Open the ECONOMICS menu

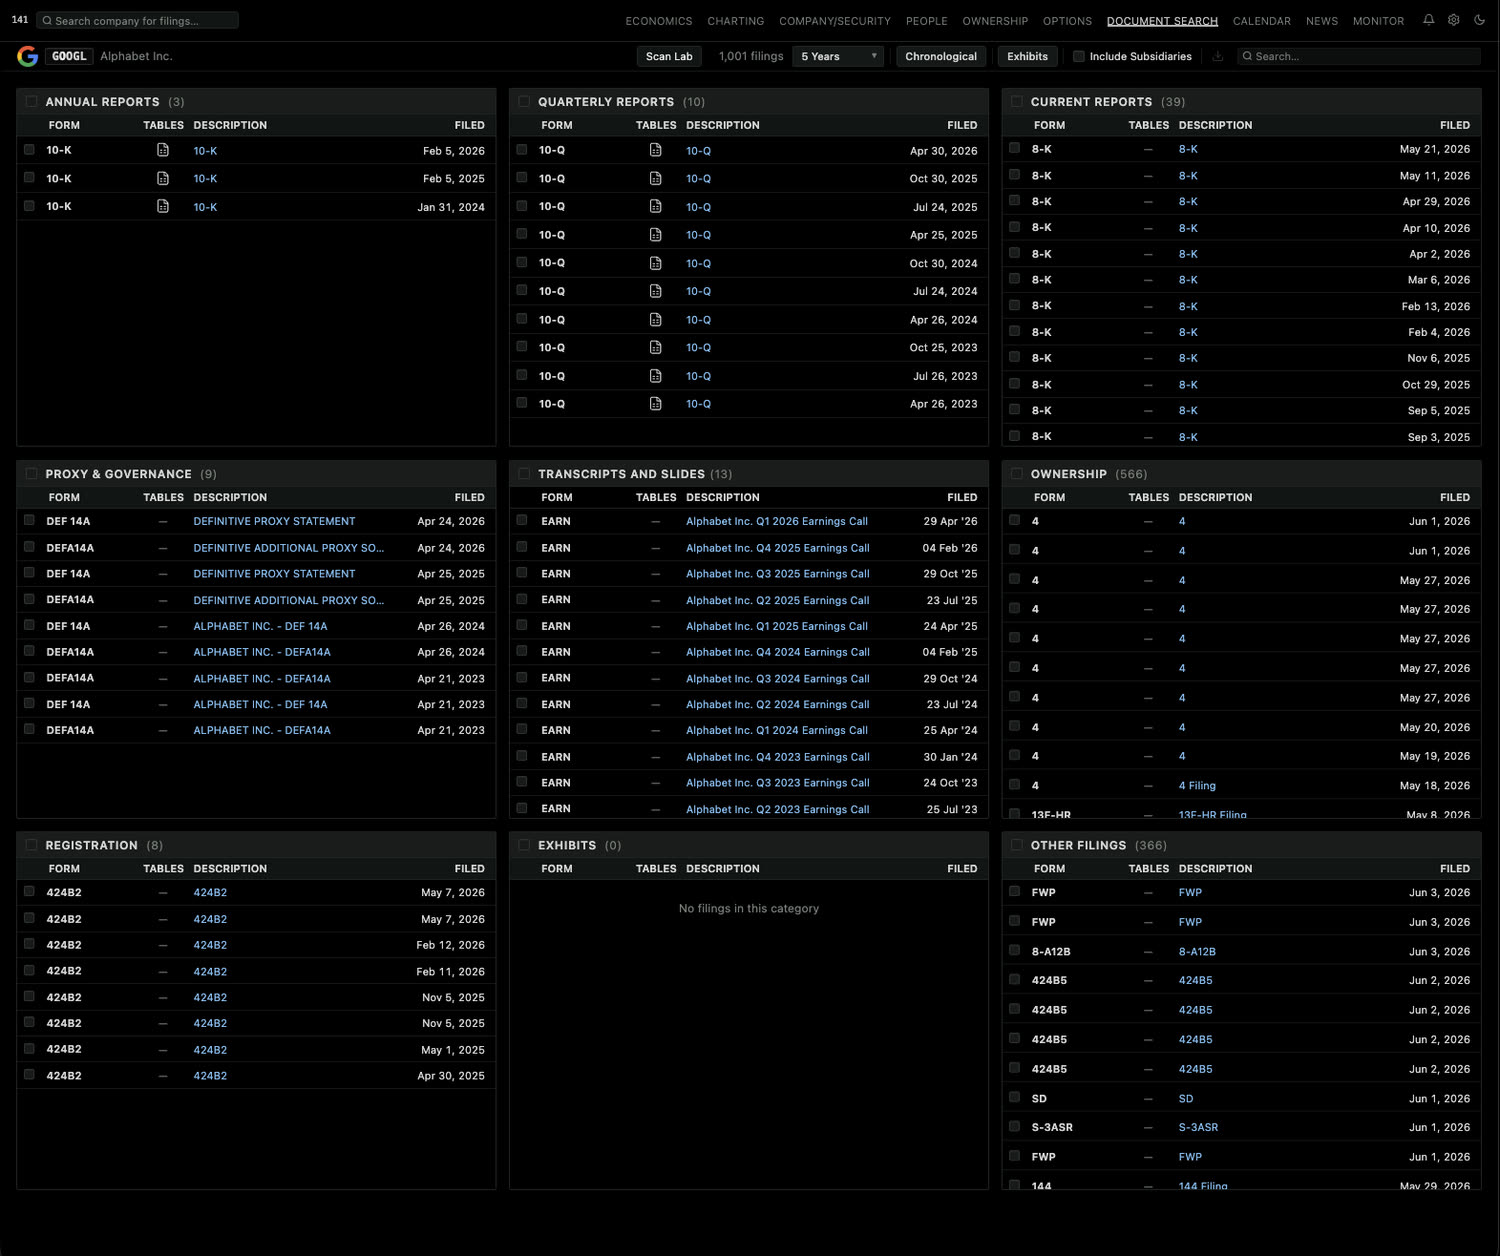[659, 21]
